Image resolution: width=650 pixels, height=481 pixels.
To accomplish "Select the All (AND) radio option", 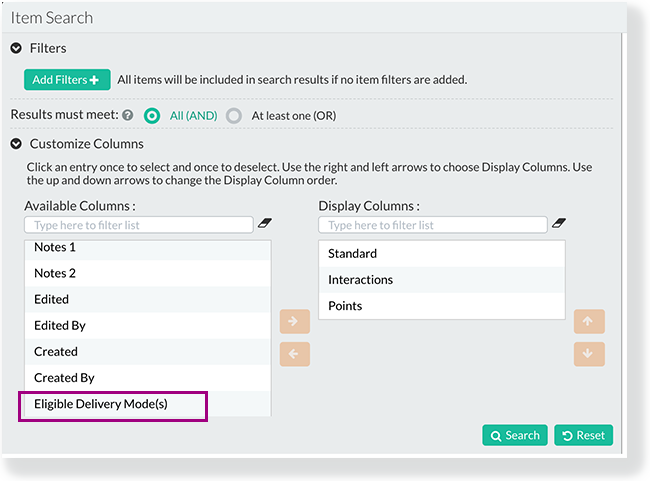I will [152, 116].
